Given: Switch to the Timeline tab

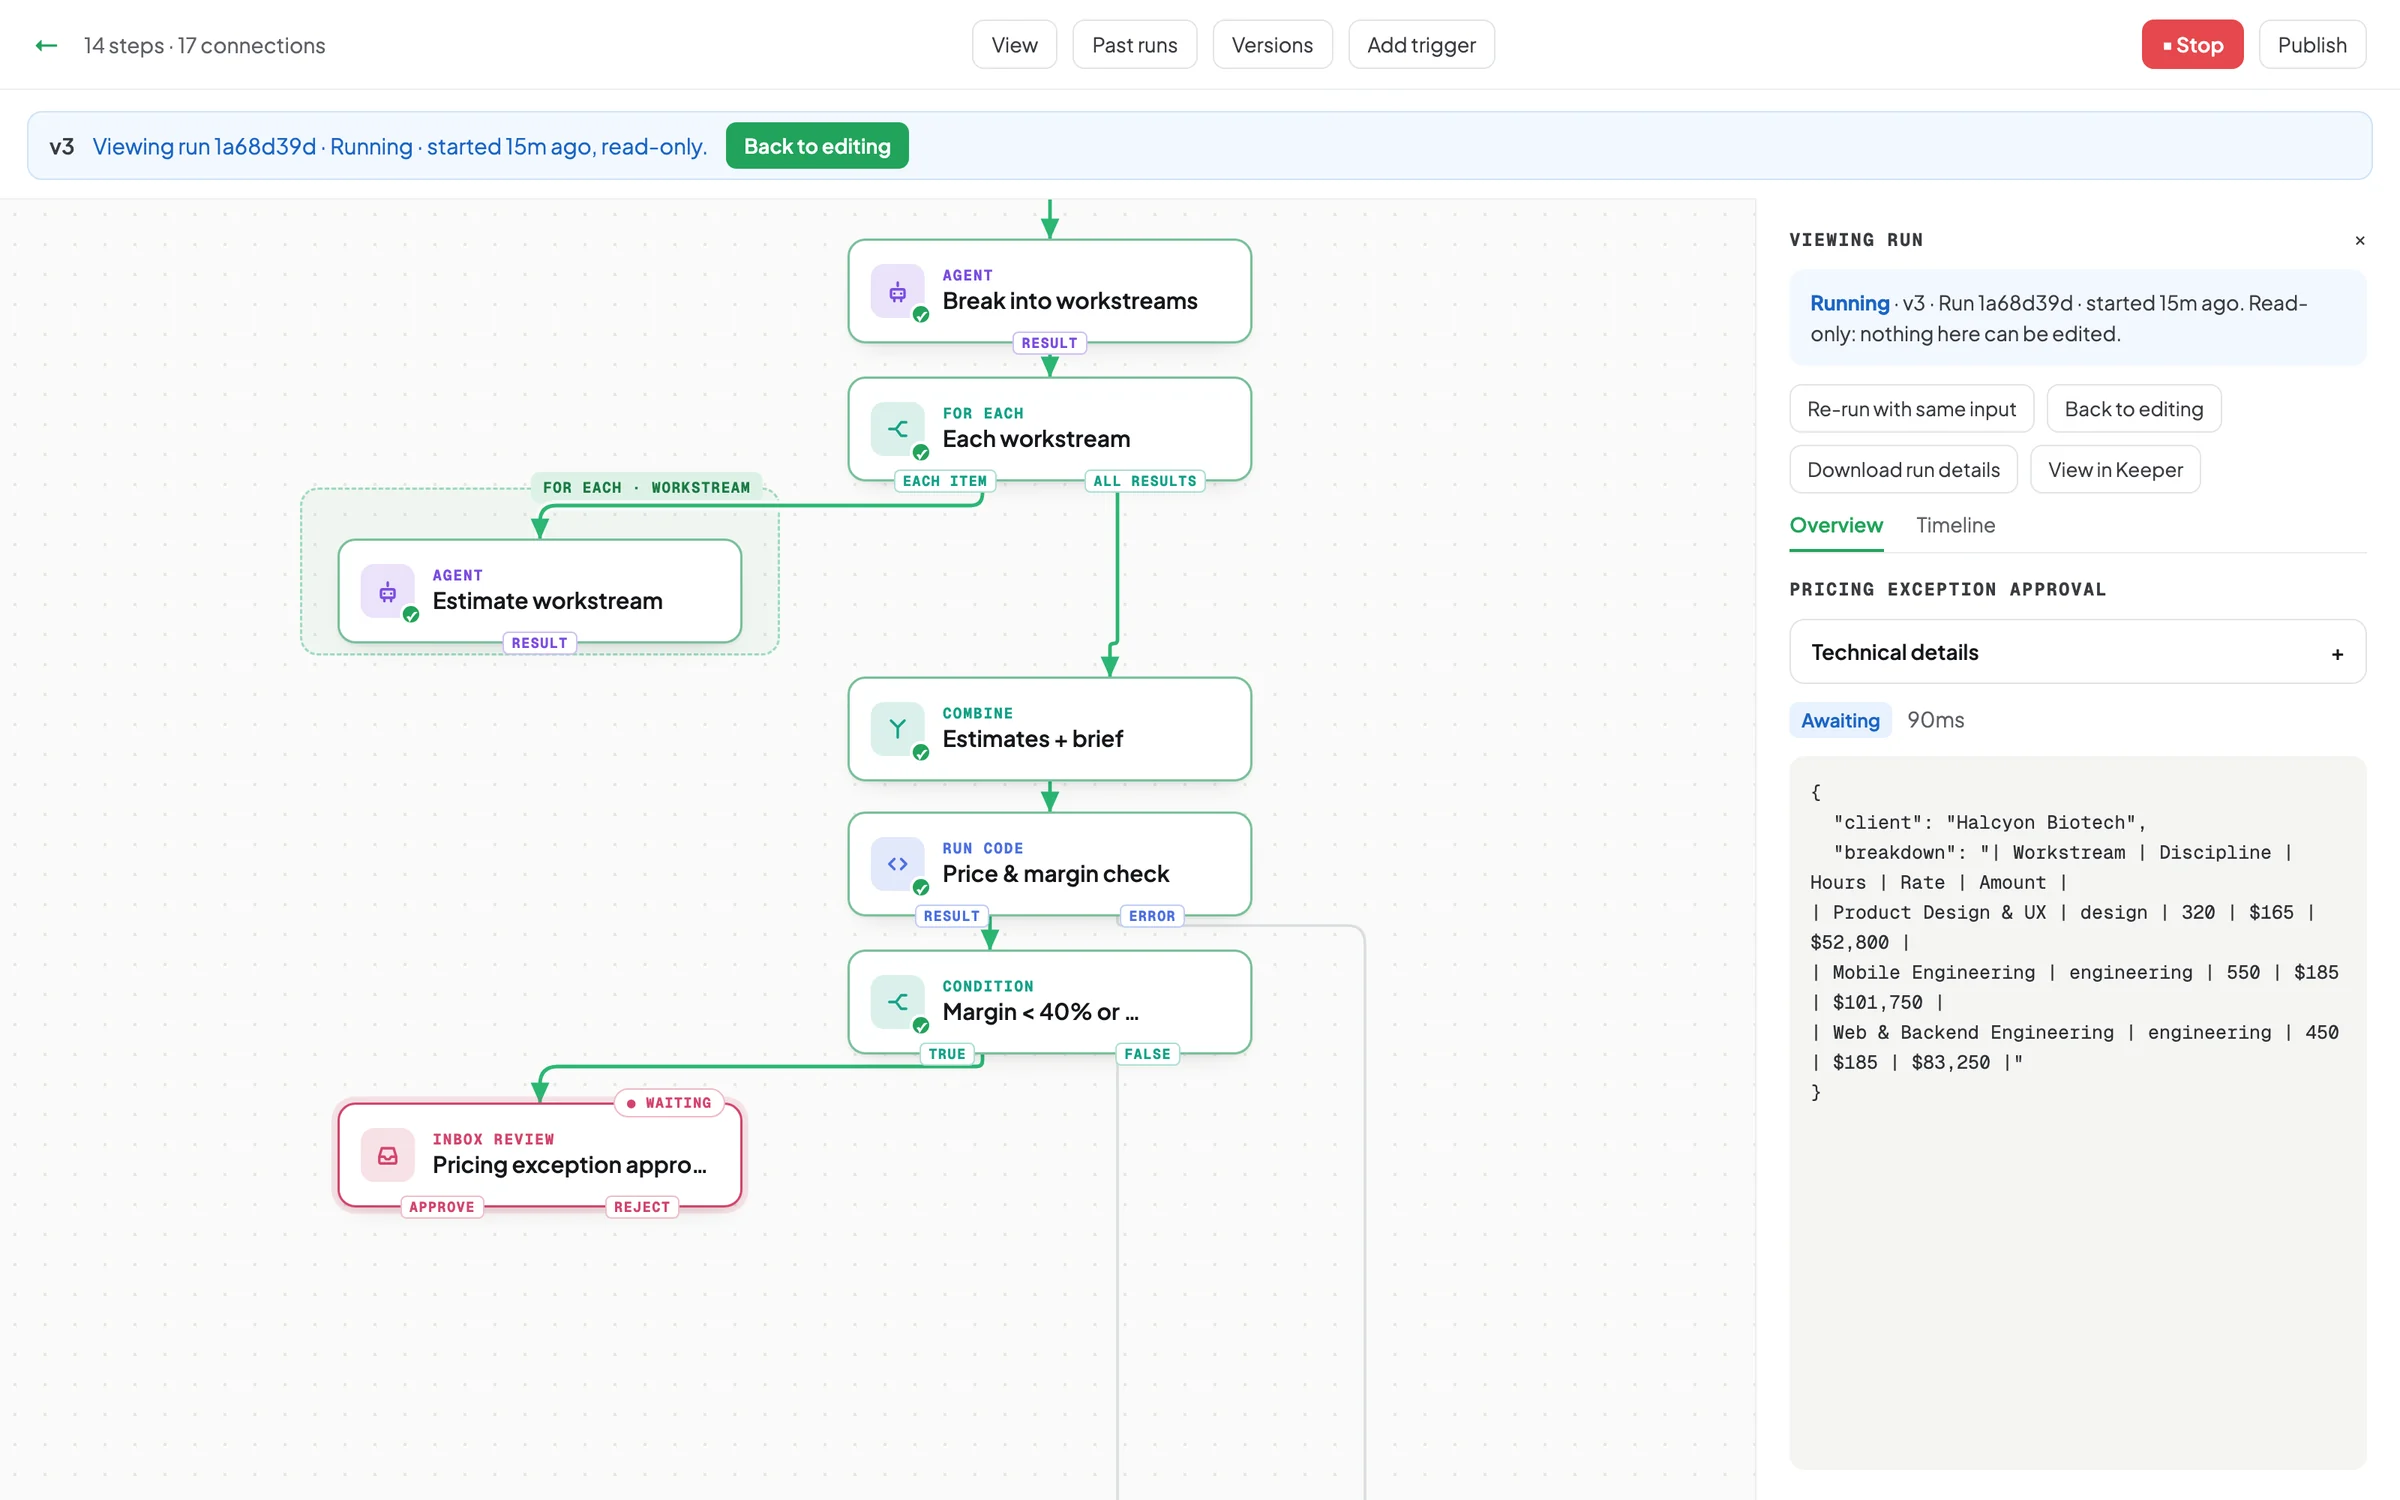Looking at the screenshot, I should coord(1955,525).
